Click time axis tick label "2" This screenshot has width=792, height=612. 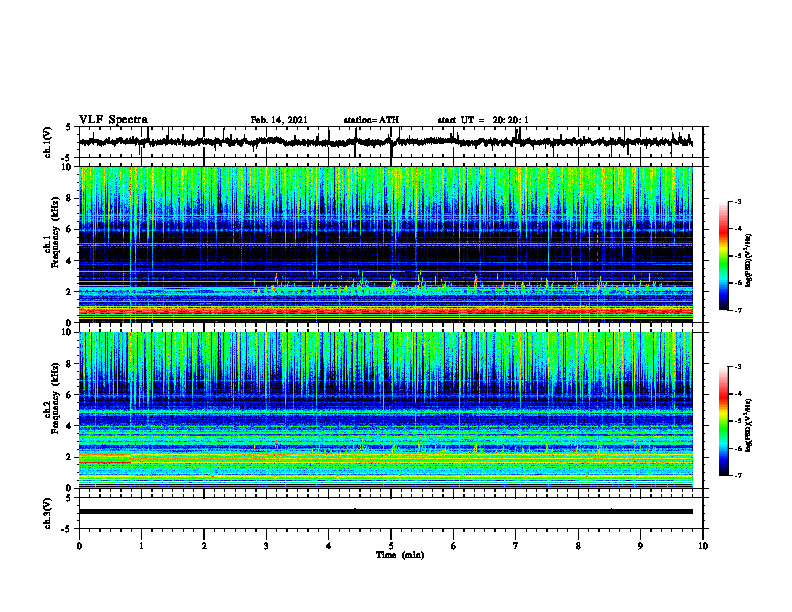[204, 546]
